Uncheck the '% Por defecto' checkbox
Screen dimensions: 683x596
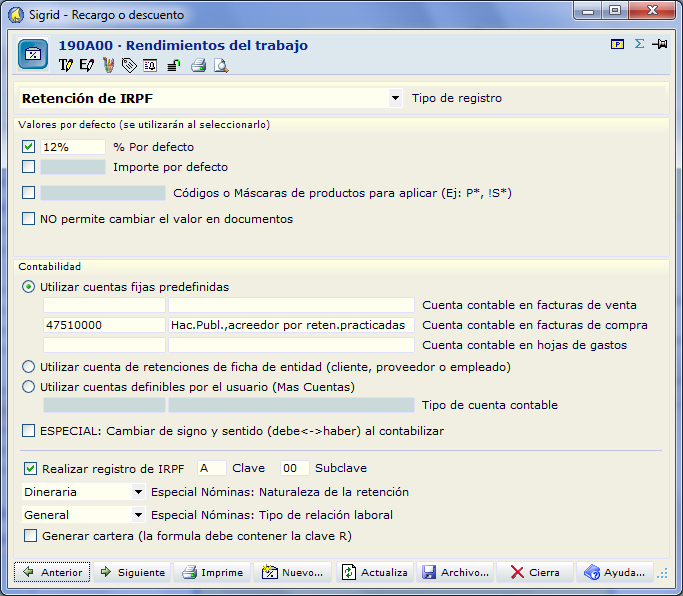tap(28, 146)
